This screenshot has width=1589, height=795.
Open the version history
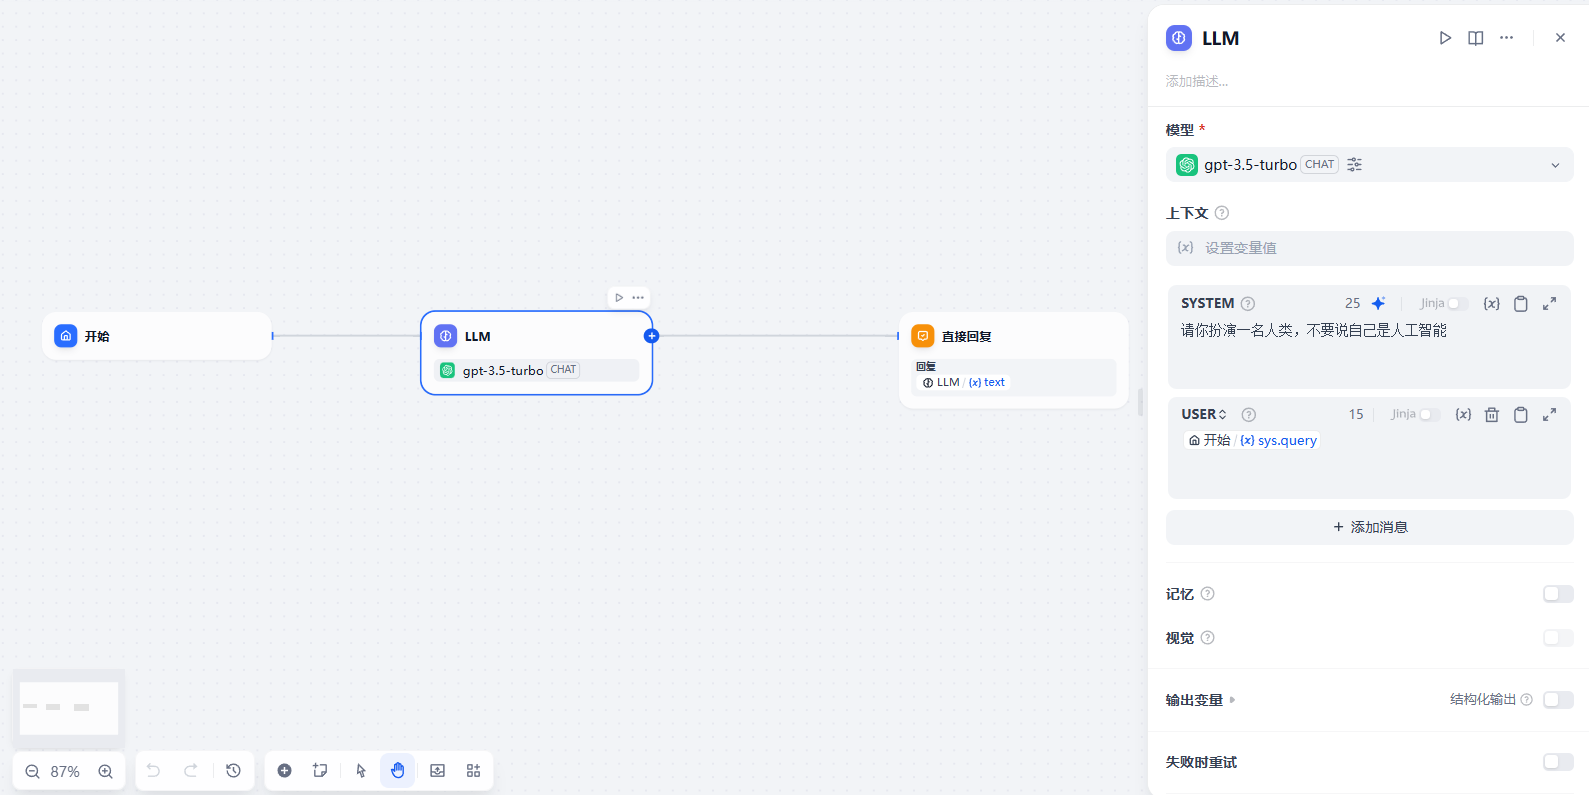coord(233,771)
